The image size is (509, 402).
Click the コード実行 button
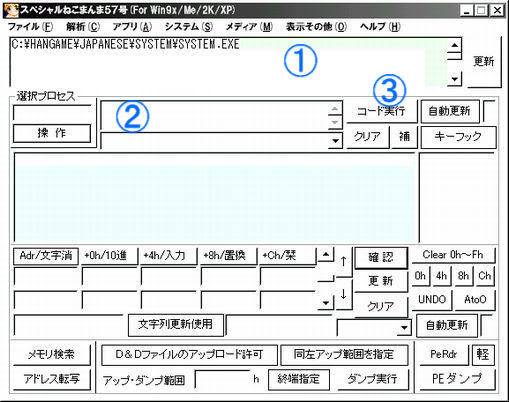(x=381, y=111)
